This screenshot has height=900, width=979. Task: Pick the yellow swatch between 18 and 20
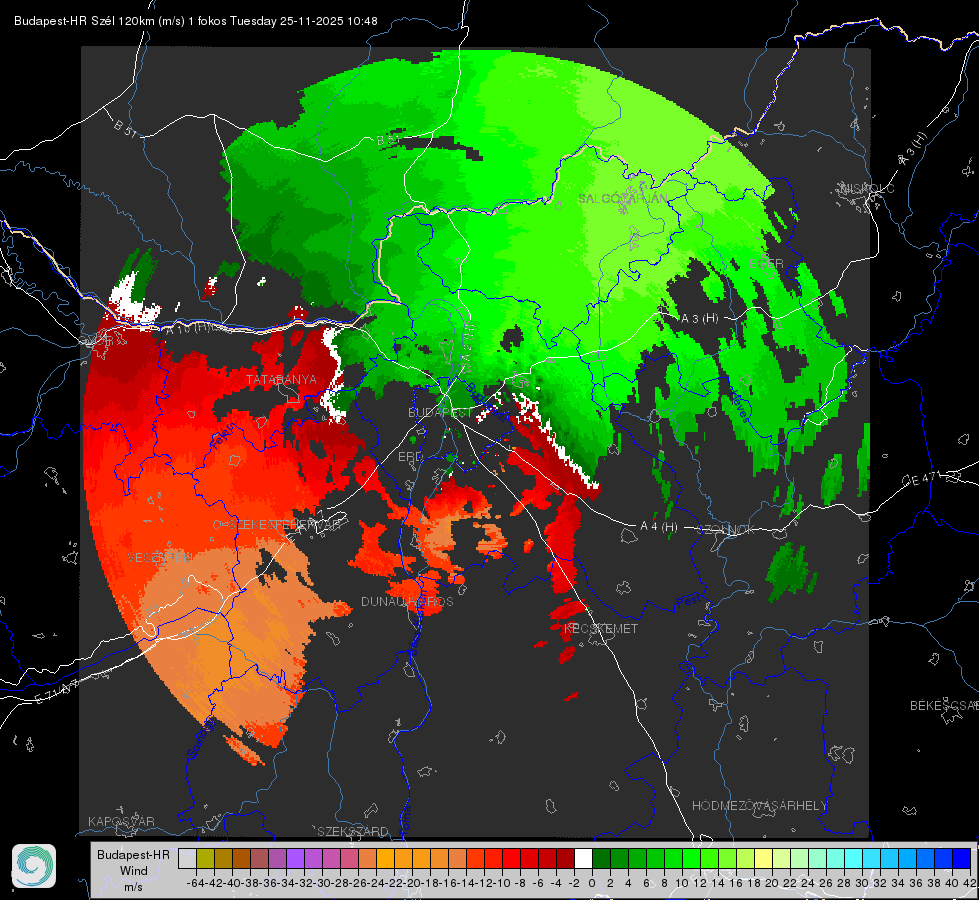pos(763,859)
